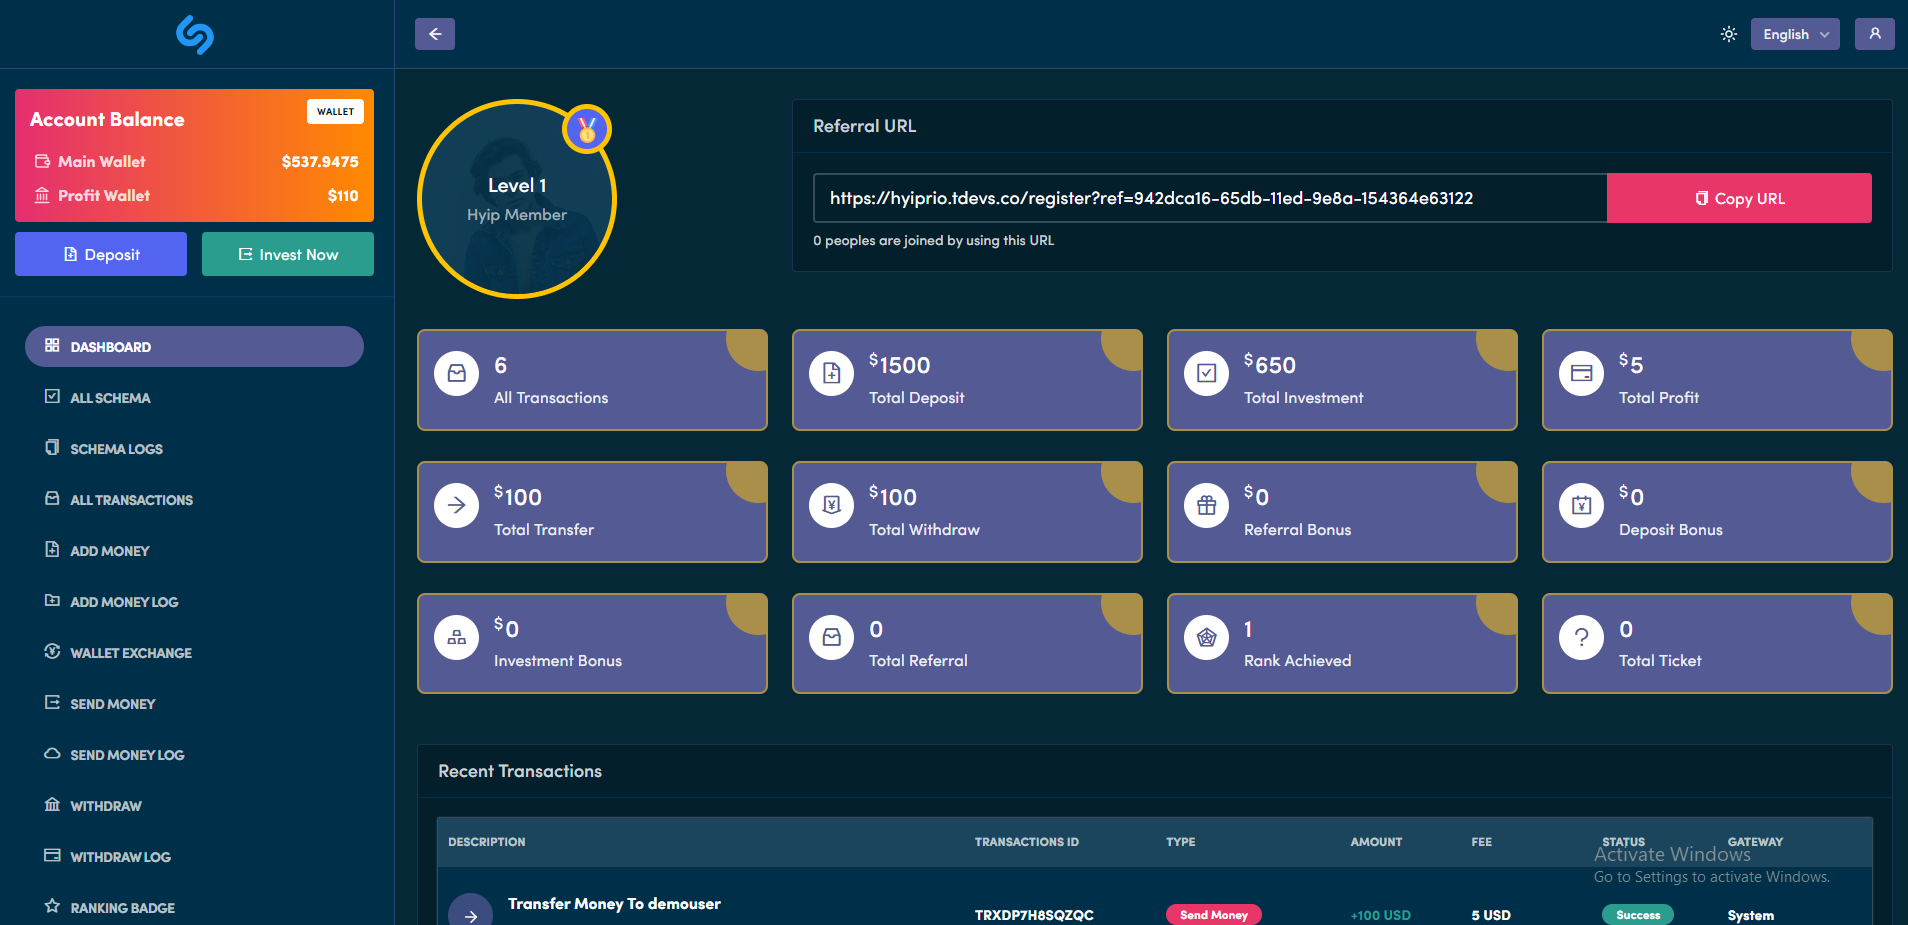
Task: Click the back arrow button in header
Action: (435, 34)
